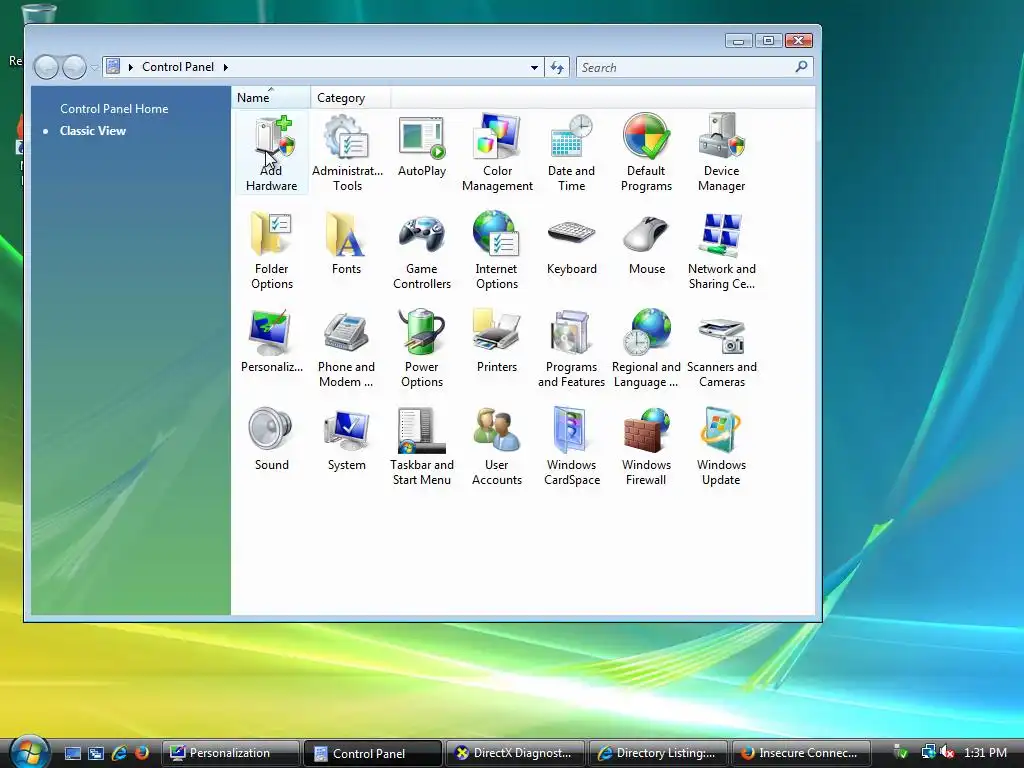
Task: Refresh the Control Panel view
Action: (557, 67)
